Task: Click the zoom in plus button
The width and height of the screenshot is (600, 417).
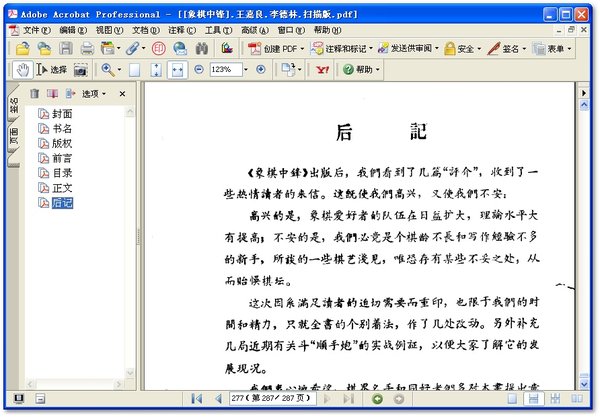Action: (261, 69)
